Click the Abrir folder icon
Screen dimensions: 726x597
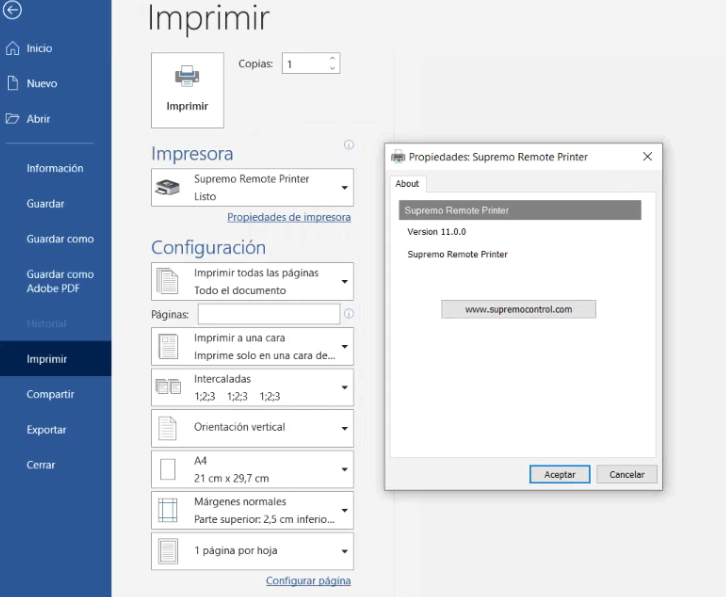(x=13, y=119)
